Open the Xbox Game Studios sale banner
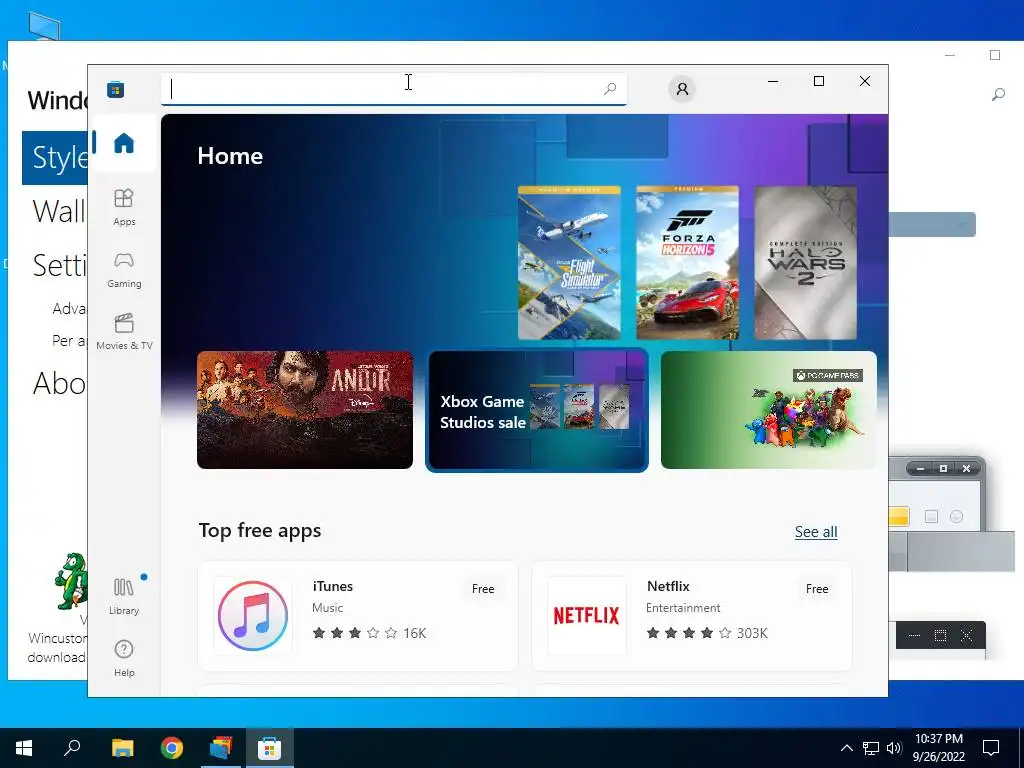The image size is (1024, 768). click(537, 410)
